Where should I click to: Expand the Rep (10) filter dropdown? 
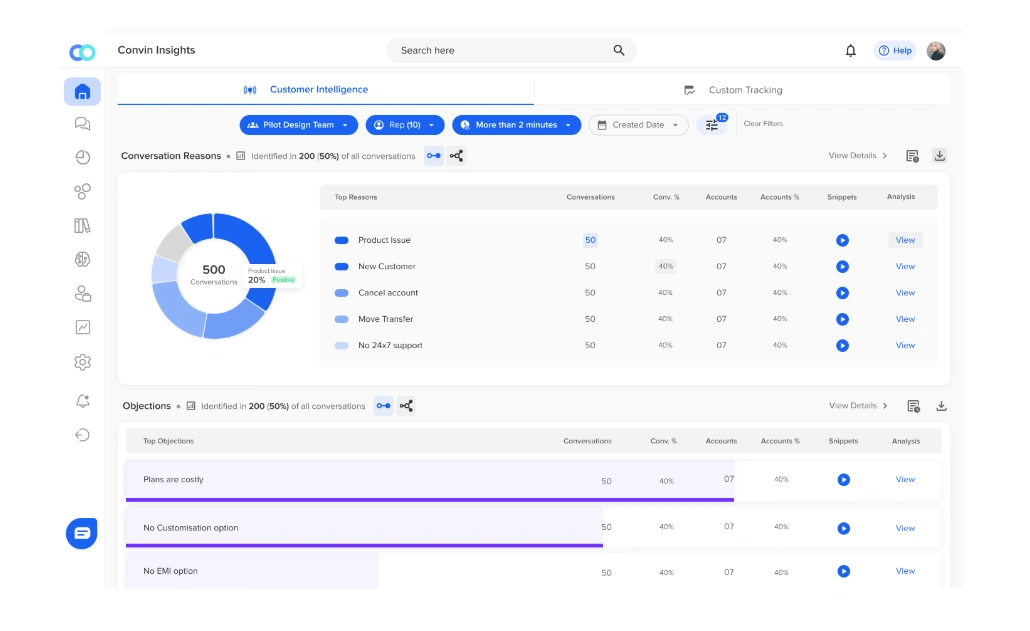click(404, 124)
